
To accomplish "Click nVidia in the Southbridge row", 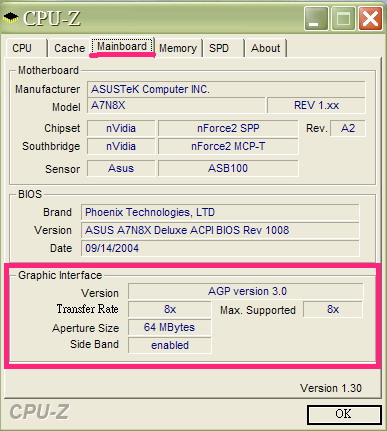I will point(121,146).
